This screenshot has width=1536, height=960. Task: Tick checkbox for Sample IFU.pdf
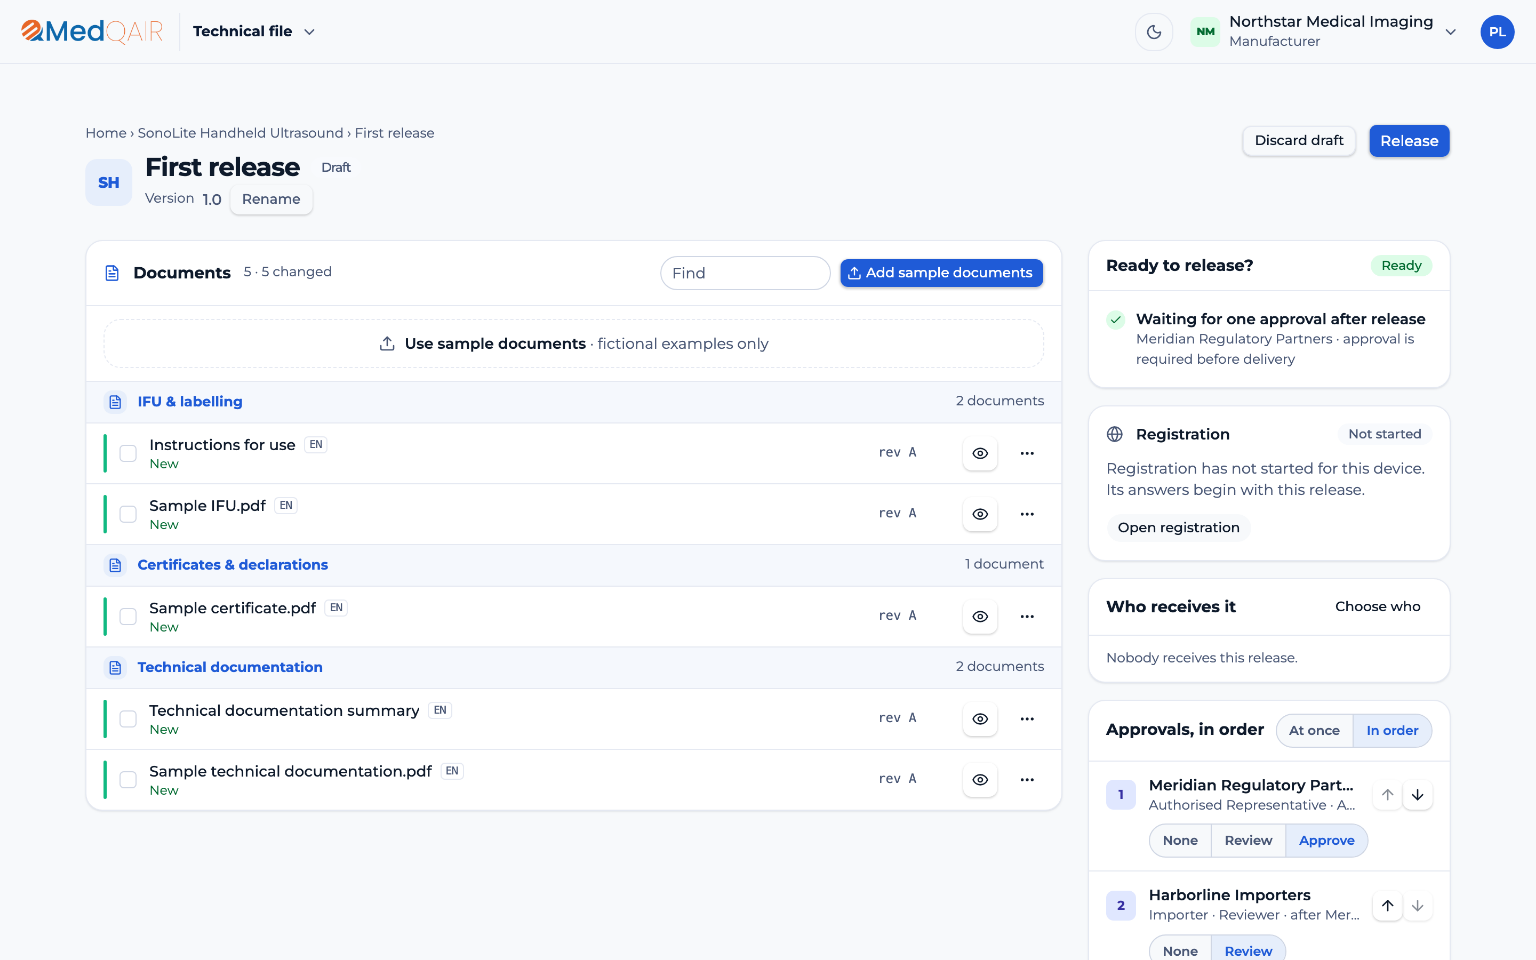point(128,514)
